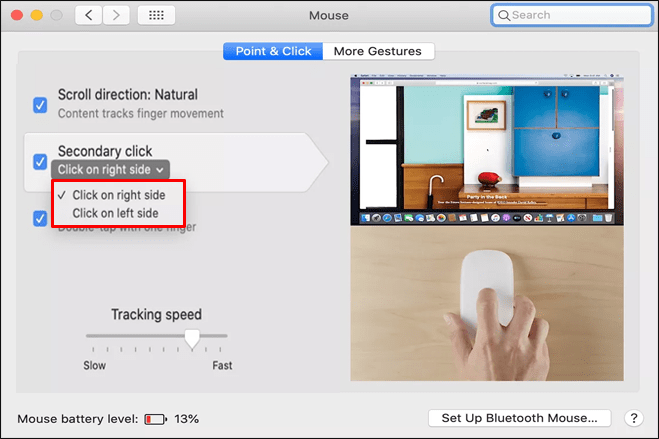The width and height of the screenshot is (659, 439).
Task: Show all preferences grid icon
Action: pyautogui.click(x=156, y=16)
